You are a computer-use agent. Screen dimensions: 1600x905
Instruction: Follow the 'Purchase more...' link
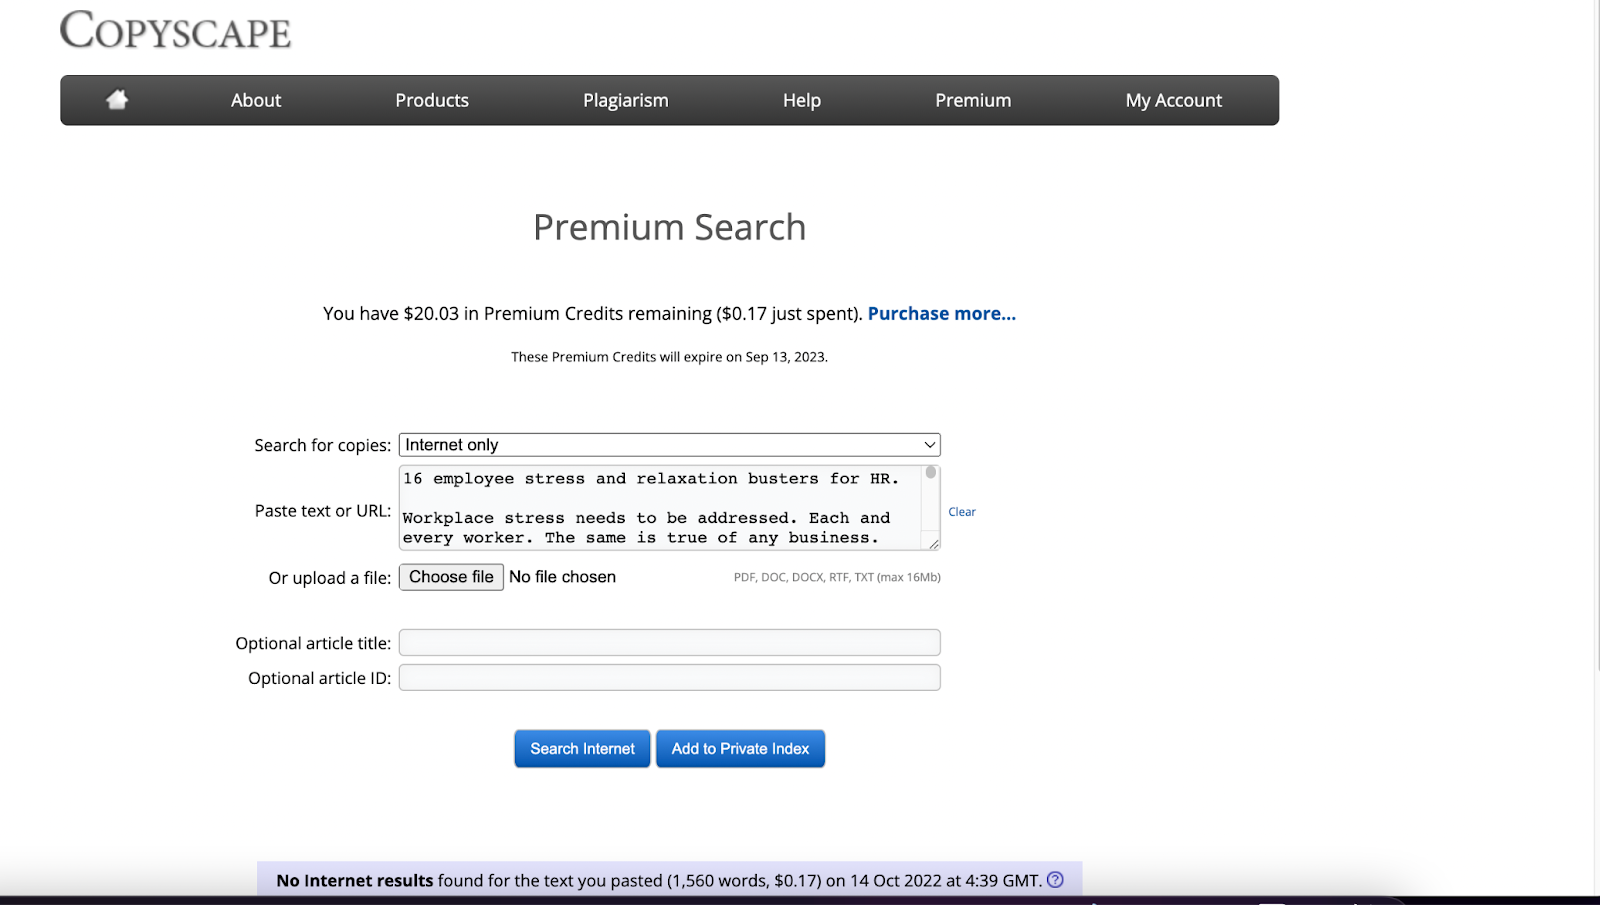(x=942, y=314)
